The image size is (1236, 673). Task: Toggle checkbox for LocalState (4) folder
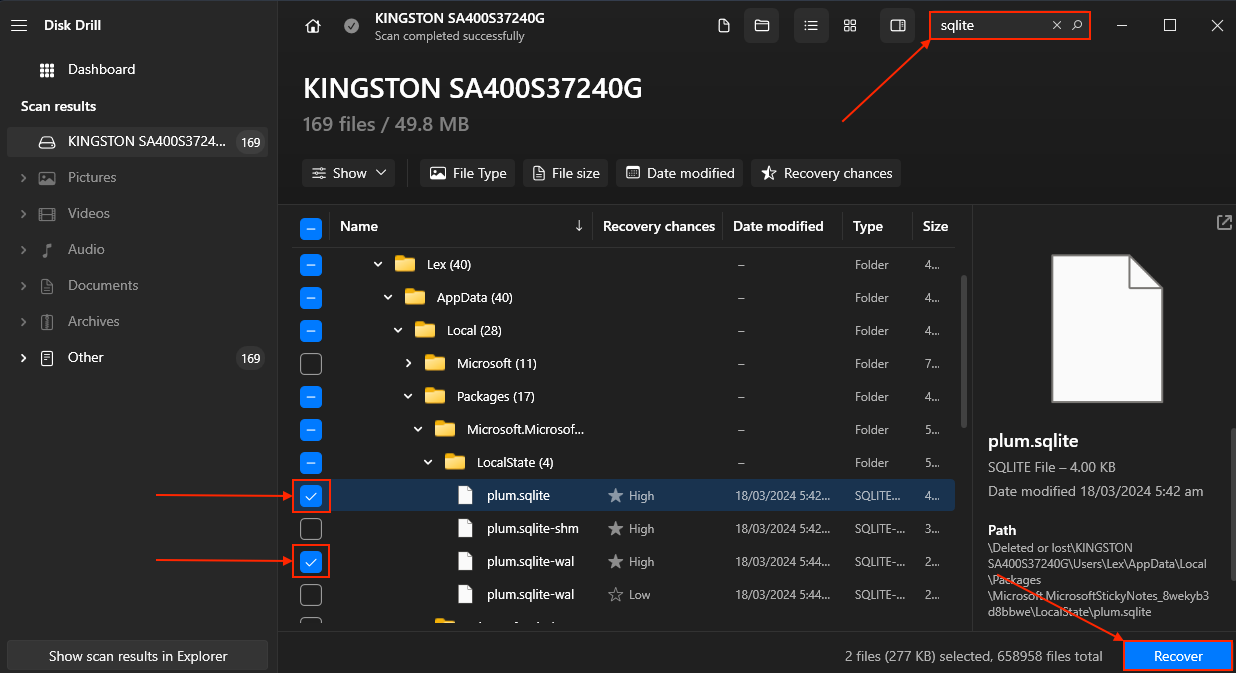(x=311, y=463)
